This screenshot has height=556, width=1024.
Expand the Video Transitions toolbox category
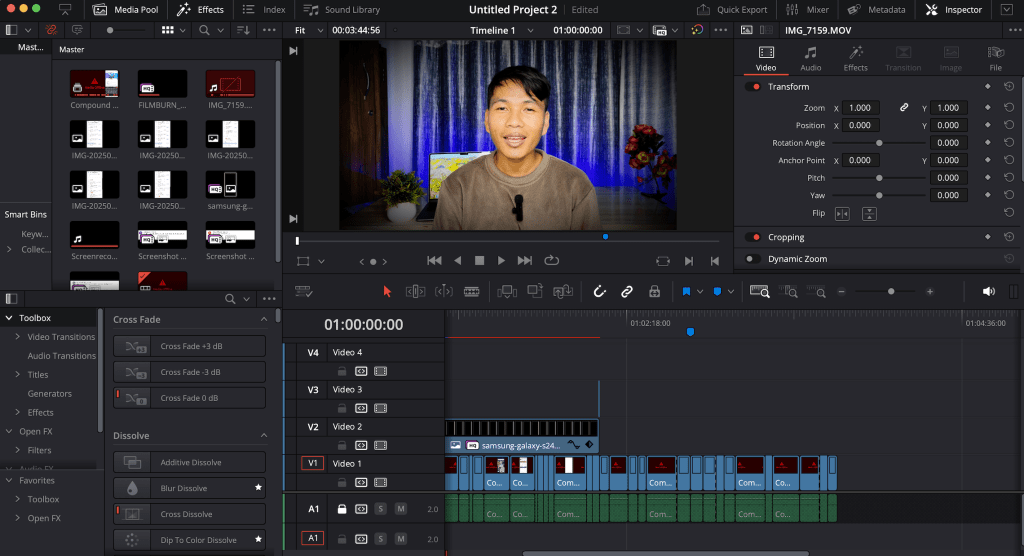point(18,337)
